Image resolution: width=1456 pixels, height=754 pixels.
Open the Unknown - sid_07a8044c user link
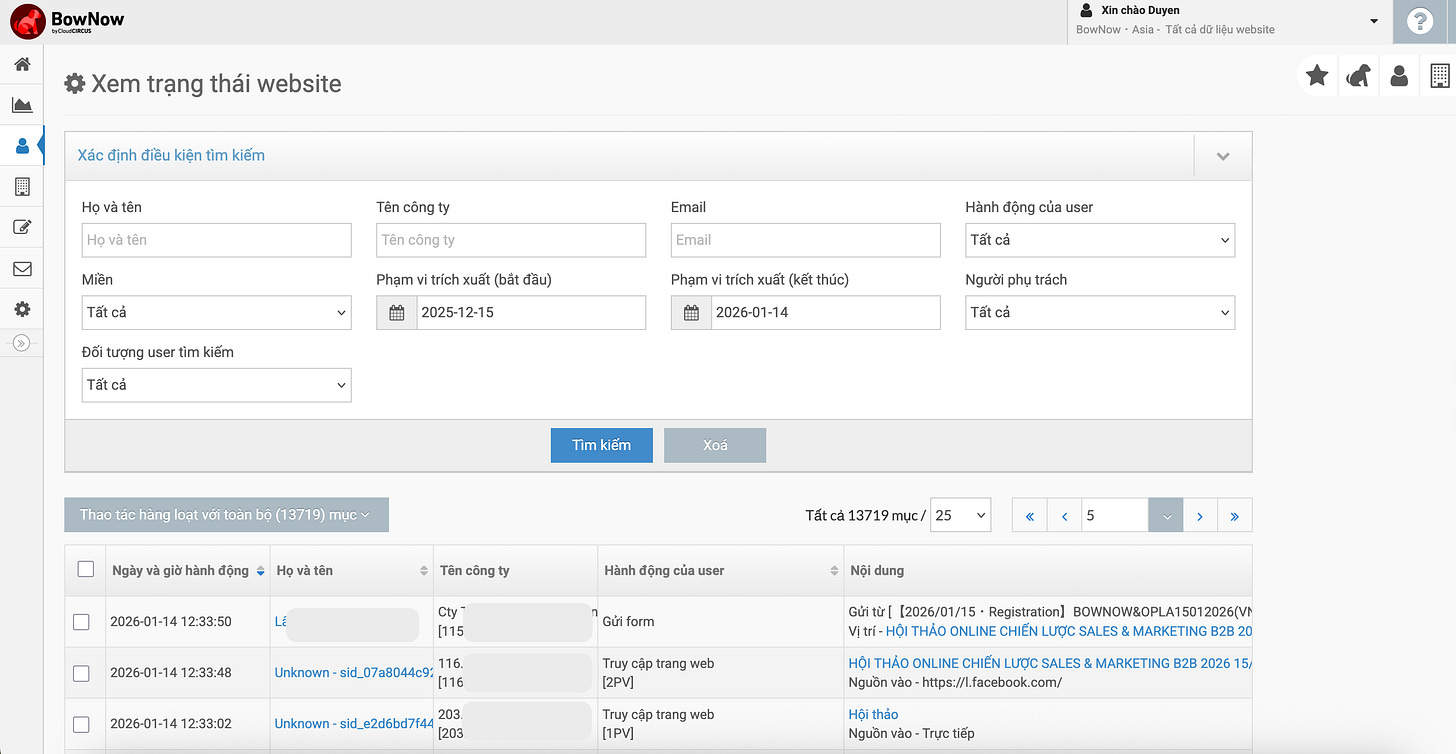pyautogui.click(x=354, y=673)
